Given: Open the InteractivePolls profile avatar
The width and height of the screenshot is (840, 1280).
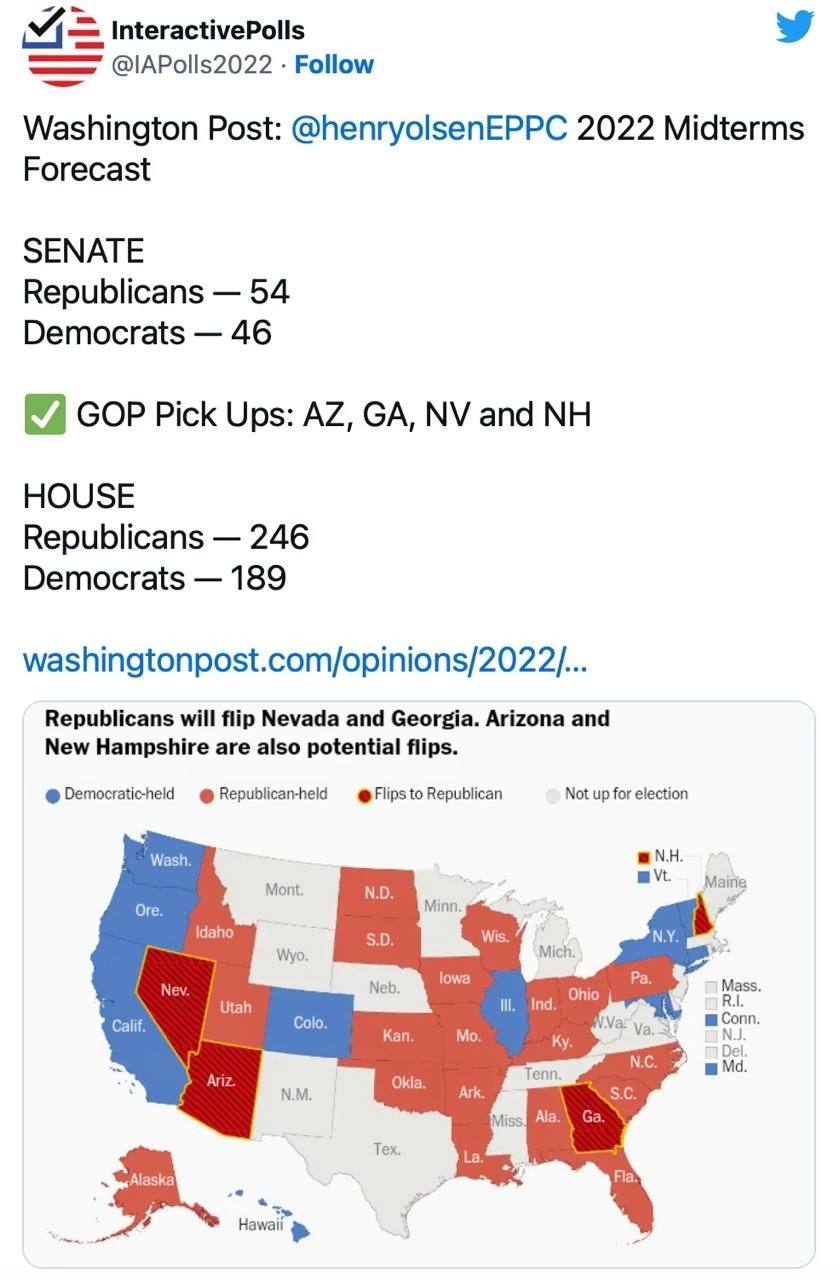Looking at the screenshot, I should point(62,46).
